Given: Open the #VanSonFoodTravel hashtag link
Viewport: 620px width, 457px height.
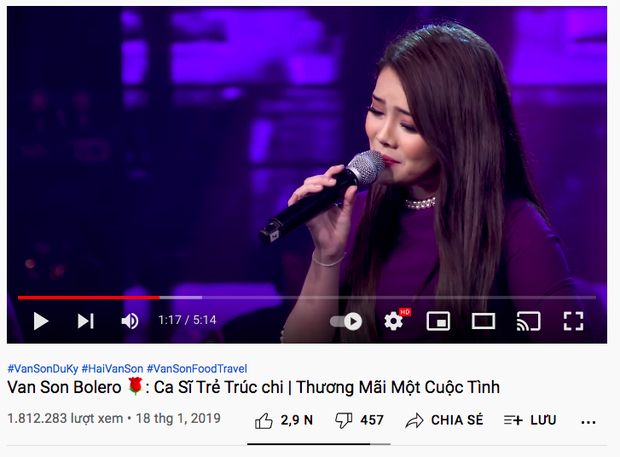Looking at the screenshot, I should [x=197, y=369].
